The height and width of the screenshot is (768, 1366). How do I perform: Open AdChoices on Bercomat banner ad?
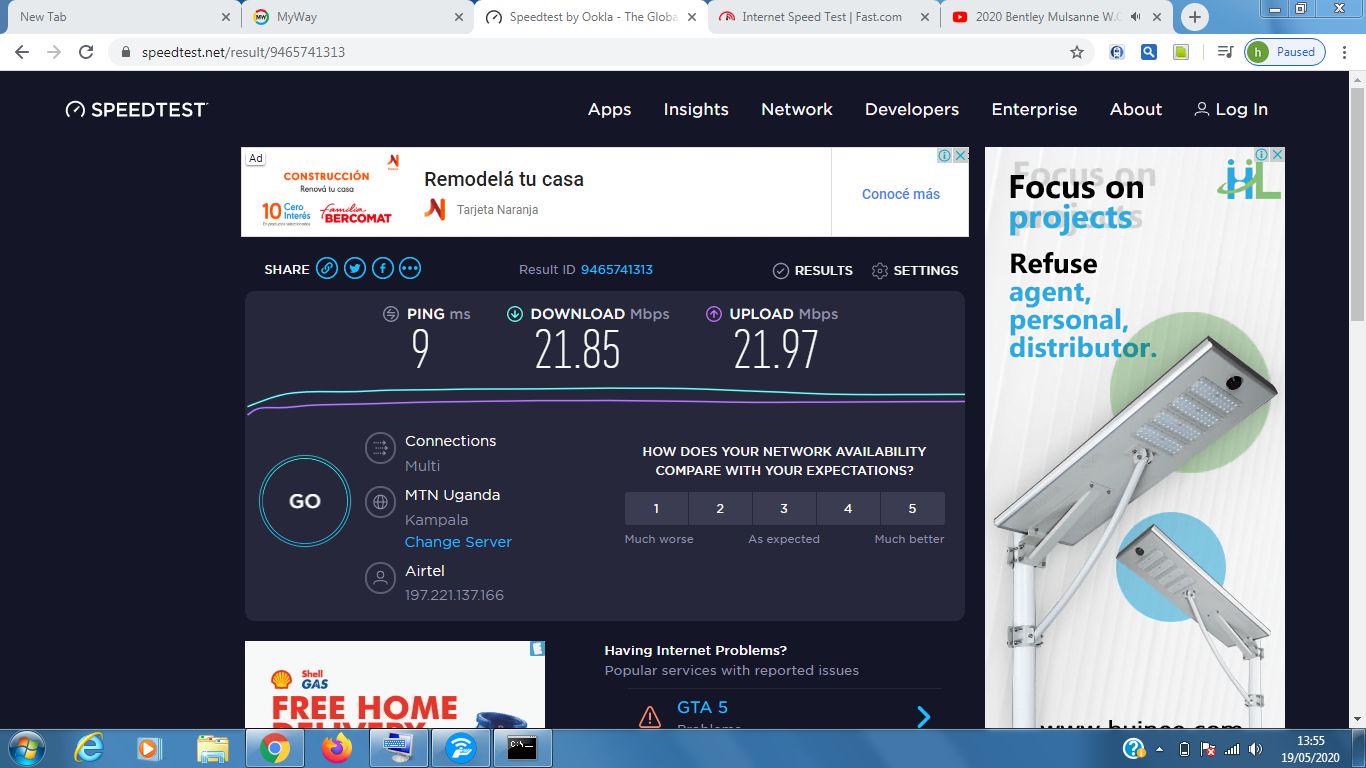[944, 156]
